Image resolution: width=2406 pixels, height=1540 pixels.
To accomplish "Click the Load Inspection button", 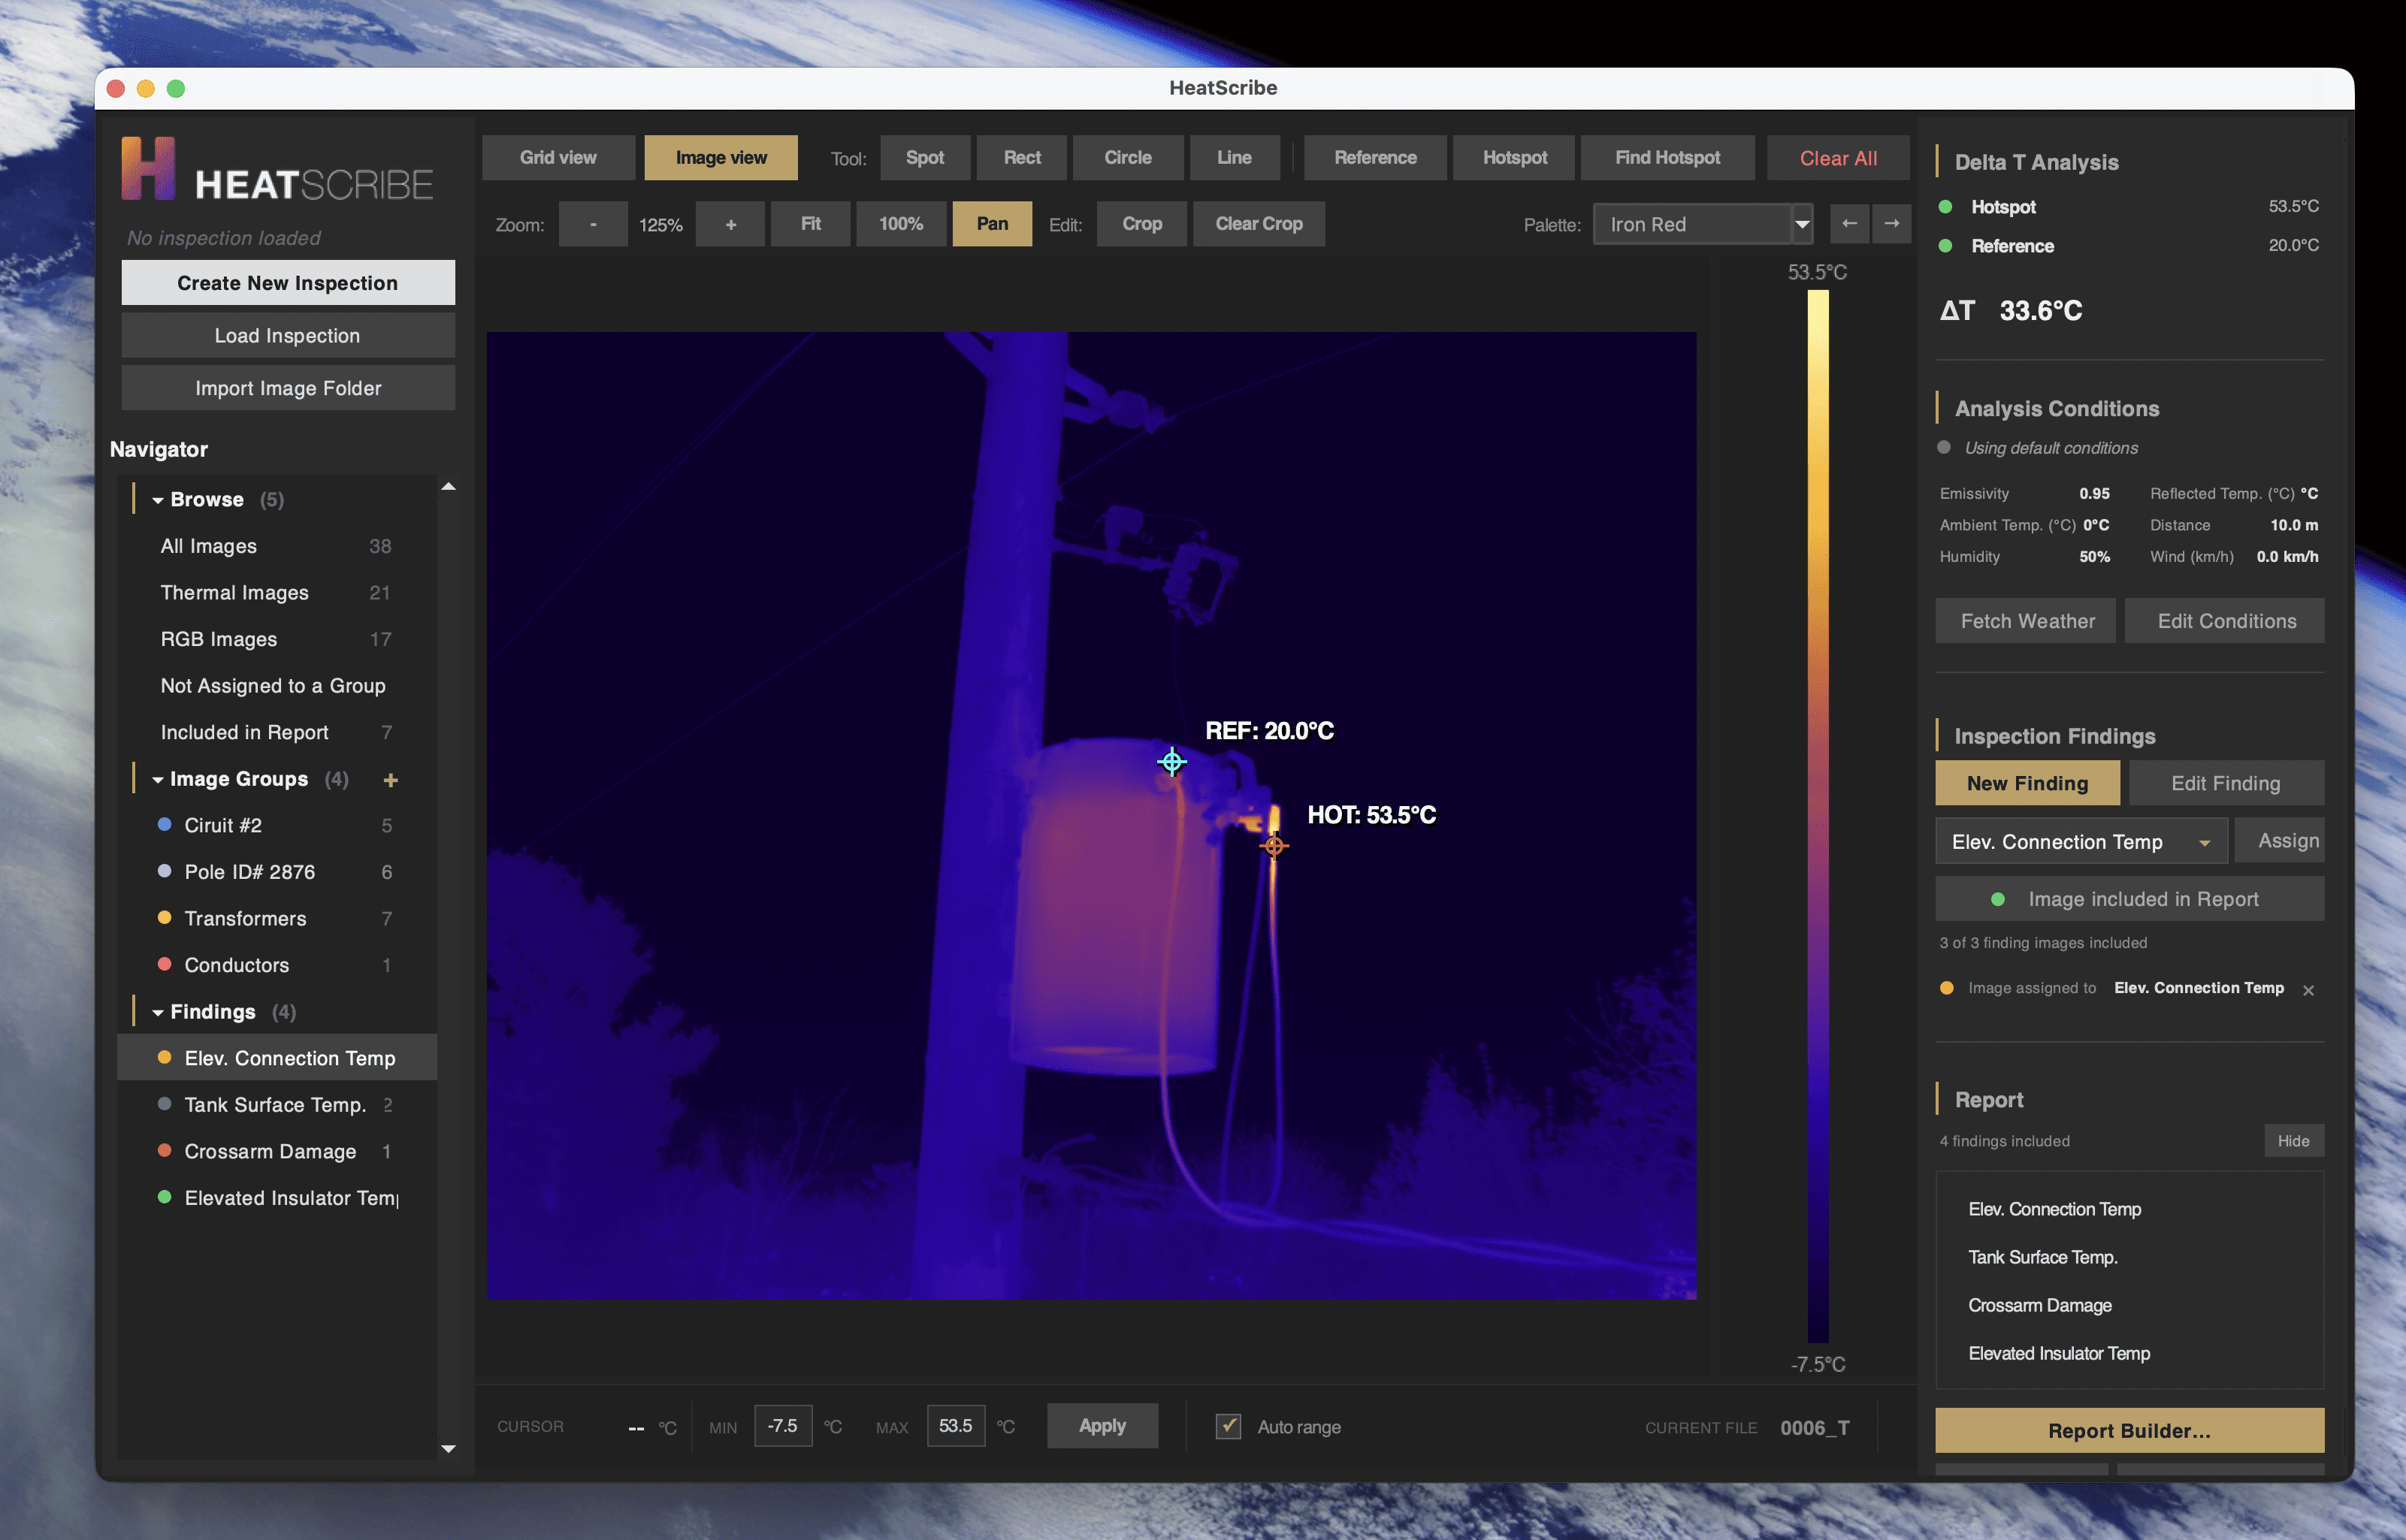I will pyautogui.click(x=288, y=336).
